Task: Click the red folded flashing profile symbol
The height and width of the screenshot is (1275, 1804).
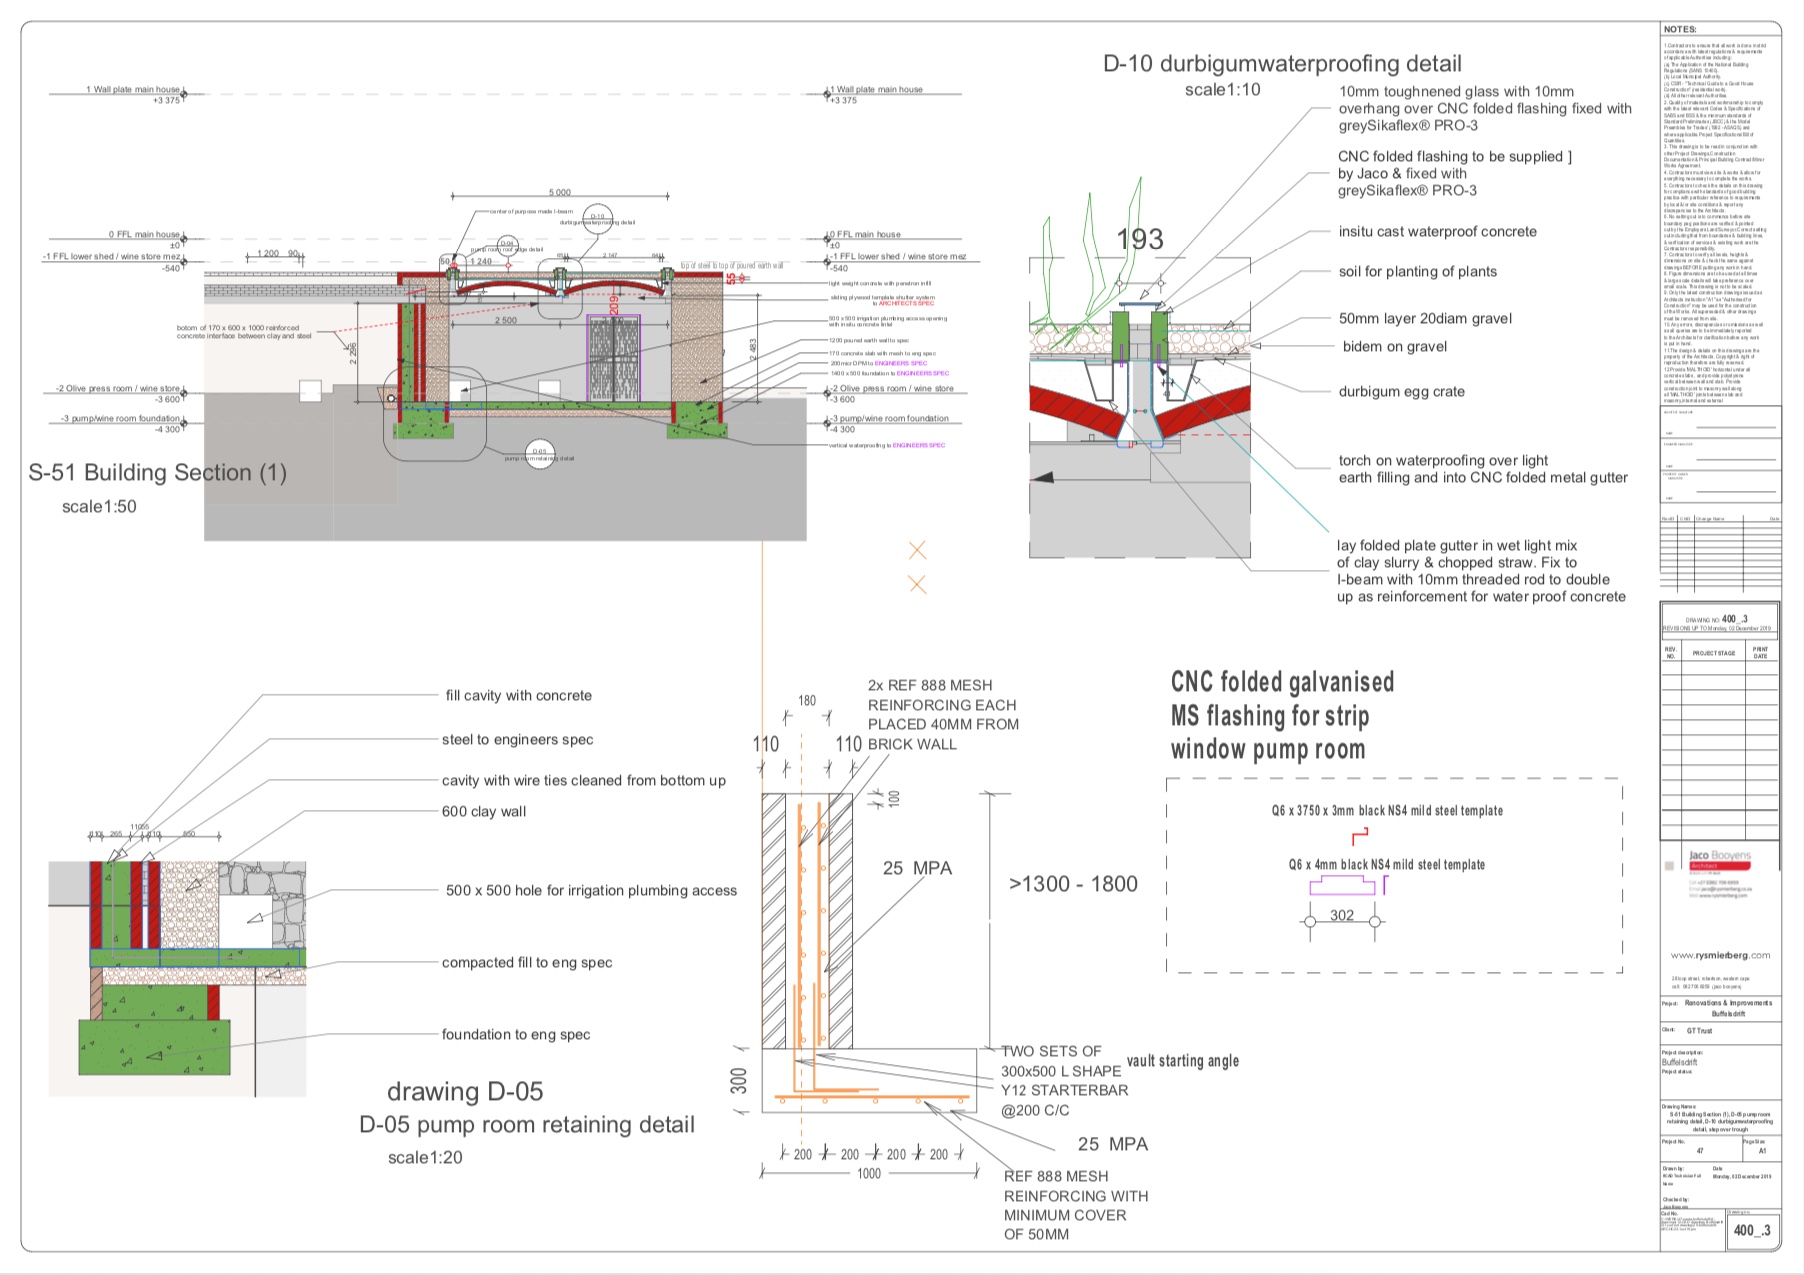Action: 1359,836
